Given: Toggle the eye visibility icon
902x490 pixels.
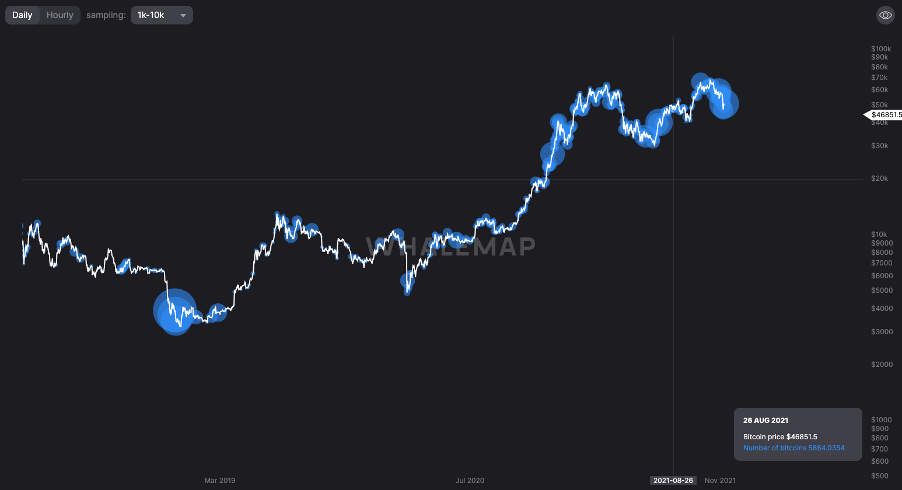Looking at the screenshot, I should click(x=885, y=15).
